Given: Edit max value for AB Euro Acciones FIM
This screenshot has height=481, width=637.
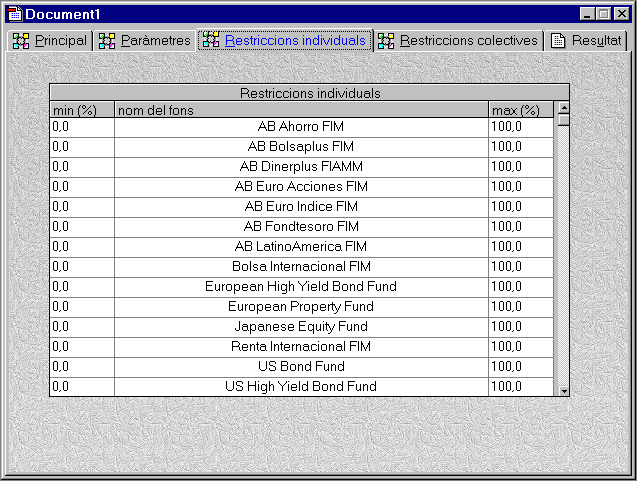Looking at the screenshot, I should pyautogui.click(x=521, y=187).
